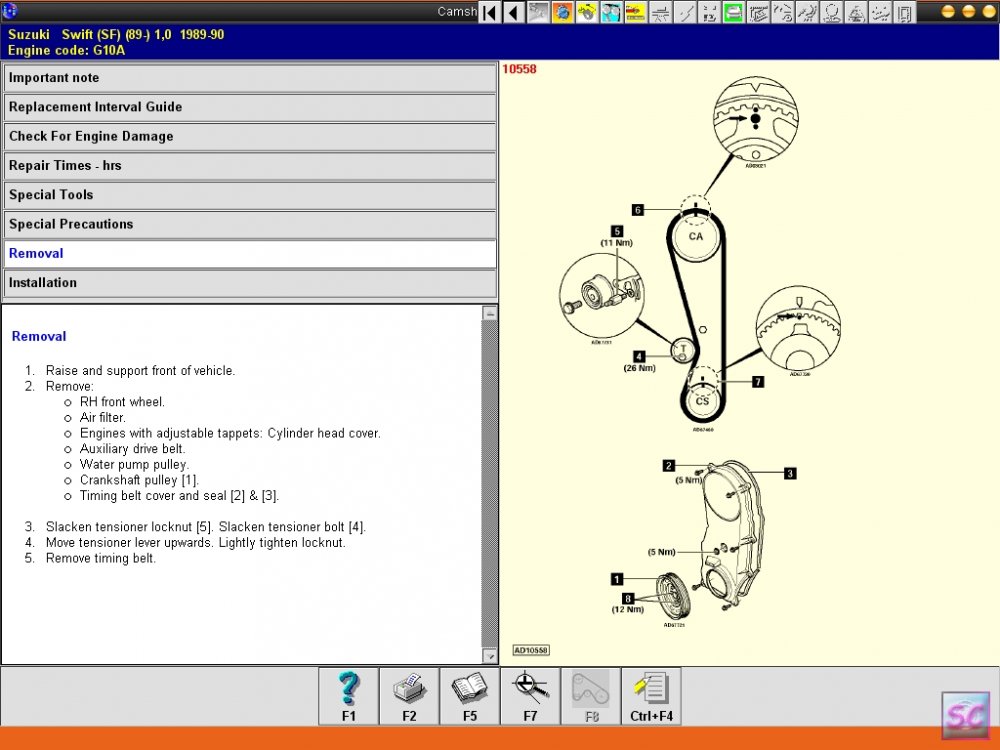The width and height of the screenshot is (1000, 750).
Task: Print the page using the F2 printer button
Action: (x=409, y=696)
